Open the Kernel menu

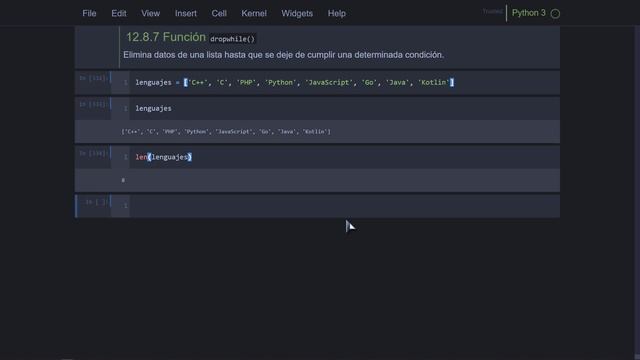tap(254, 13)
